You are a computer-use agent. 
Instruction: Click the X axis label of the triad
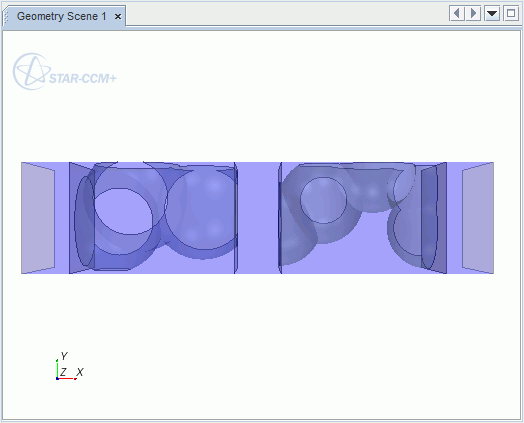click(80, 372)
